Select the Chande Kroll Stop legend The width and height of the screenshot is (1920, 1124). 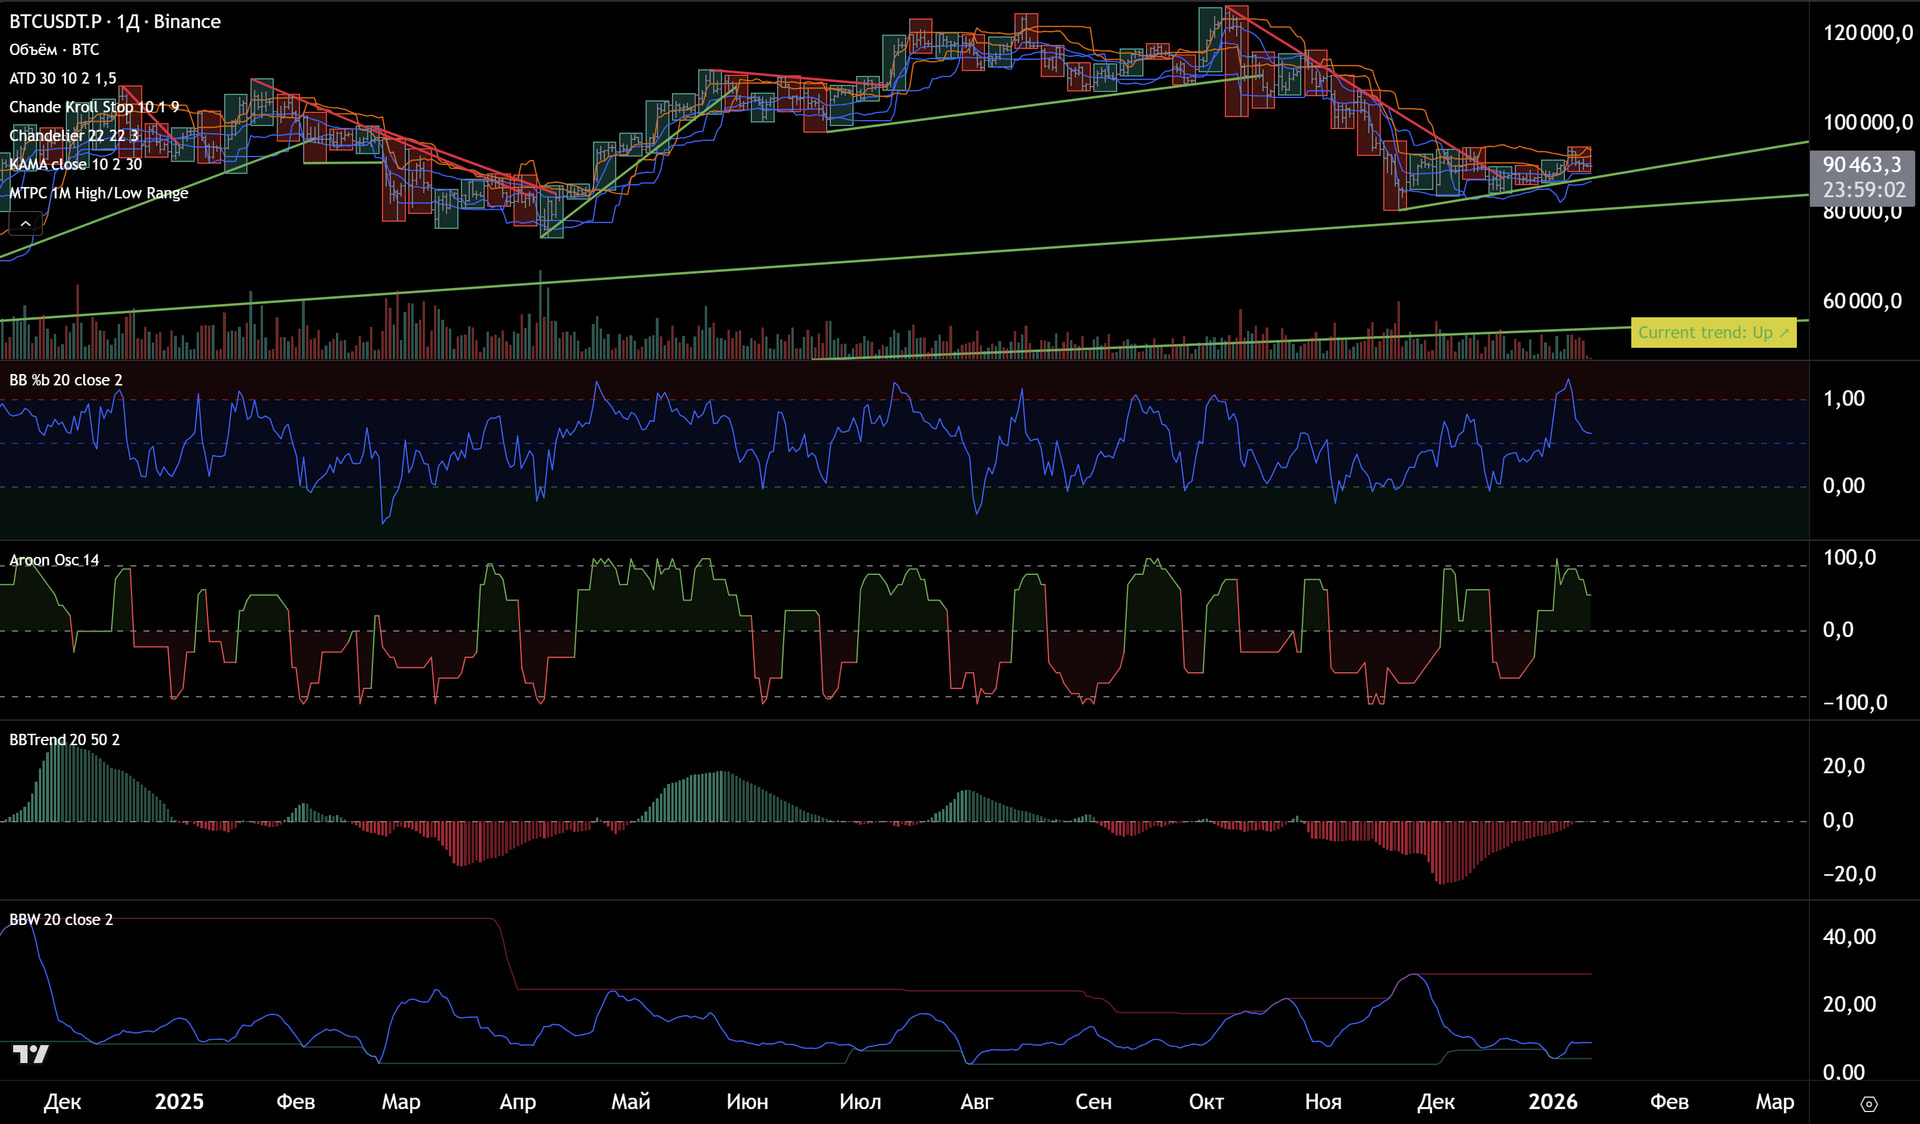[94, 107]
